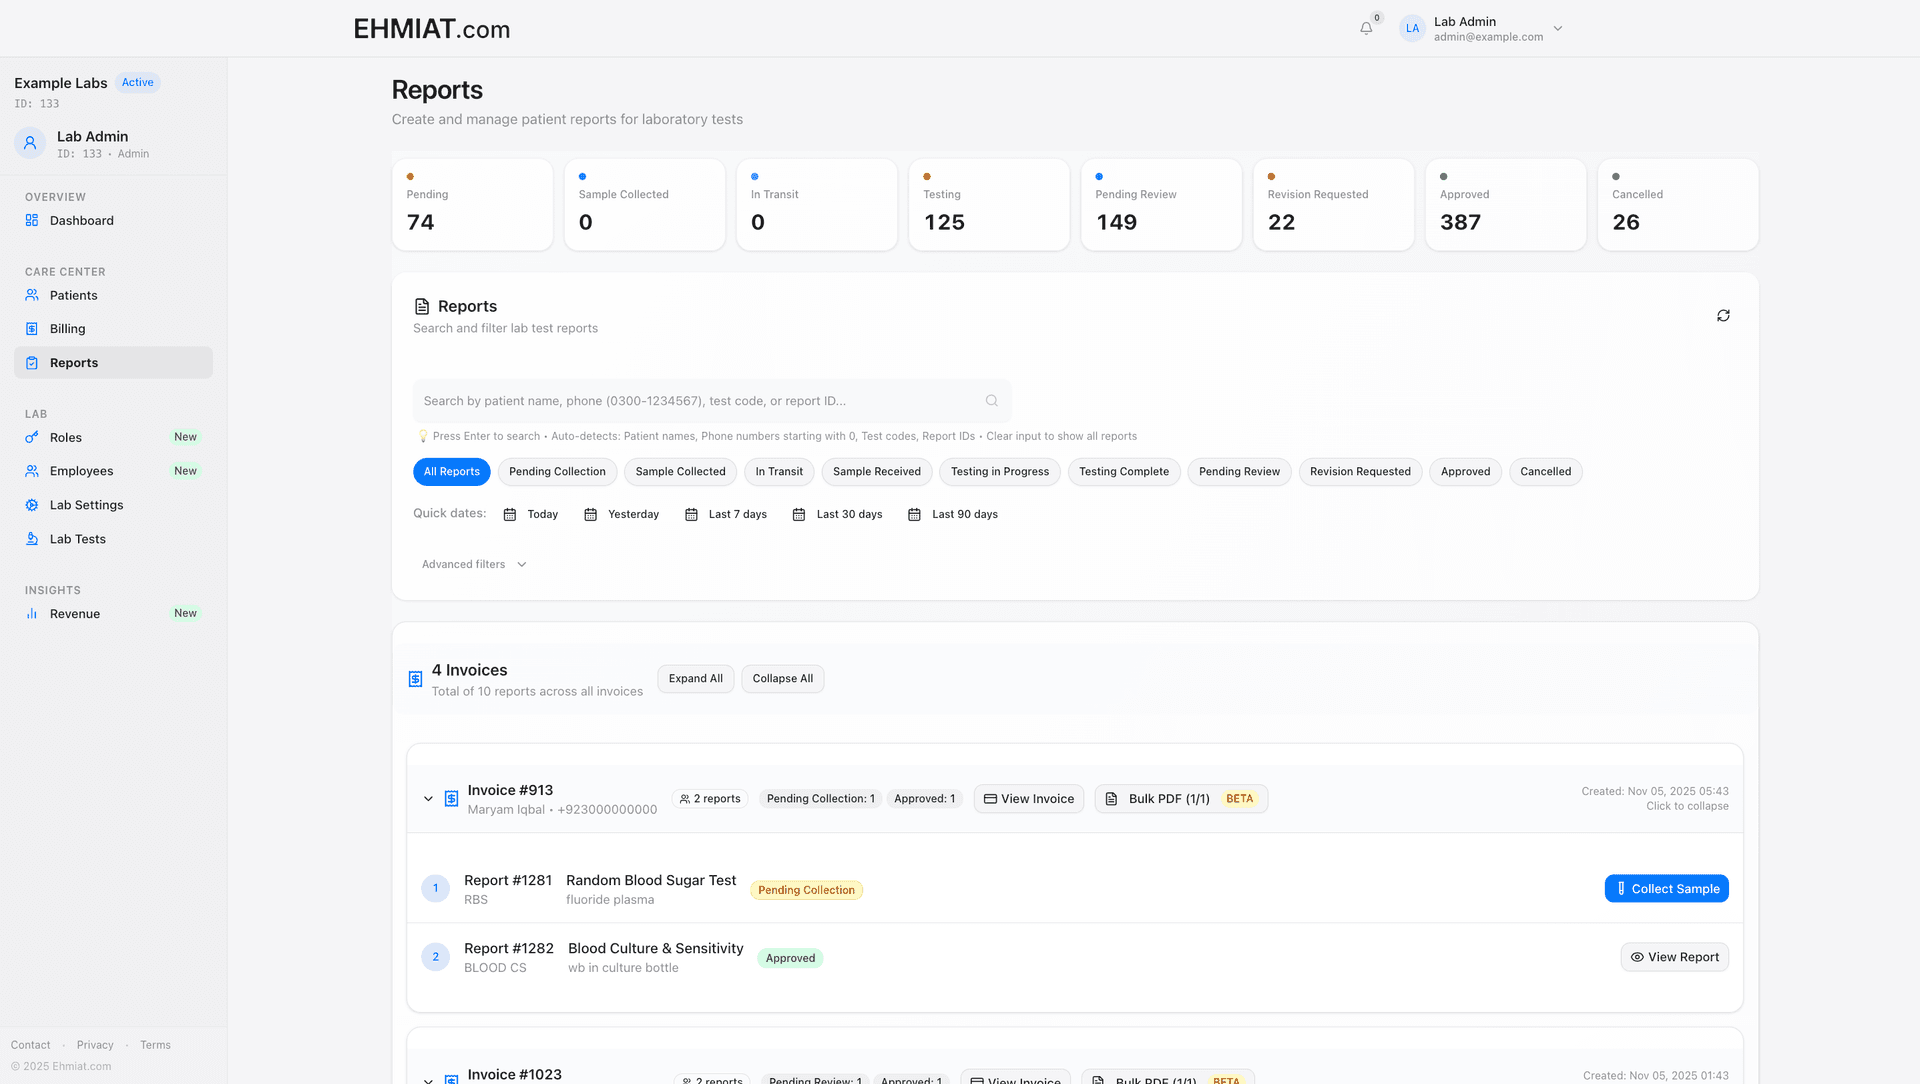Viewport: 1920px width, 1084px height.
Task: Filter by Testing Complete
Action: [x=1124, y=472]
